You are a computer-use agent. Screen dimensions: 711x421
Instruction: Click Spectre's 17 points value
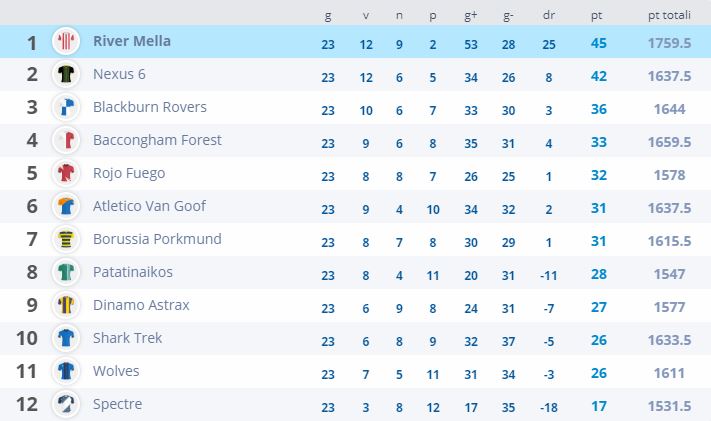(599, 406)
